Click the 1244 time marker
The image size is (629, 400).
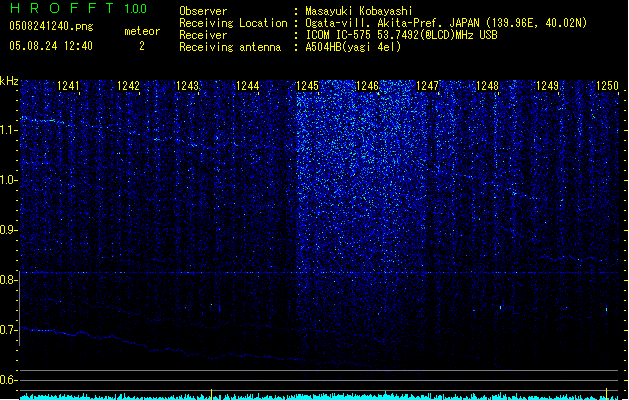pyautogui.click(x=248, y=85)
